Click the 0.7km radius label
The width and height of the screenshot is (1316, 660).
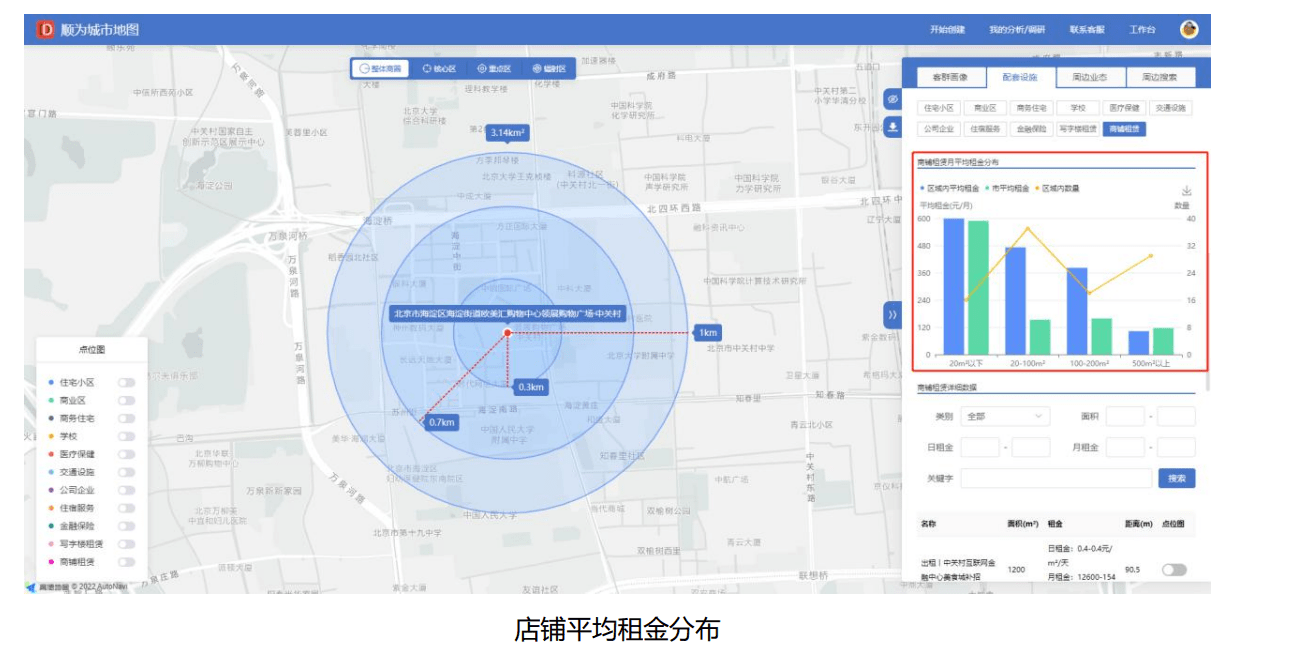[441, 422]
